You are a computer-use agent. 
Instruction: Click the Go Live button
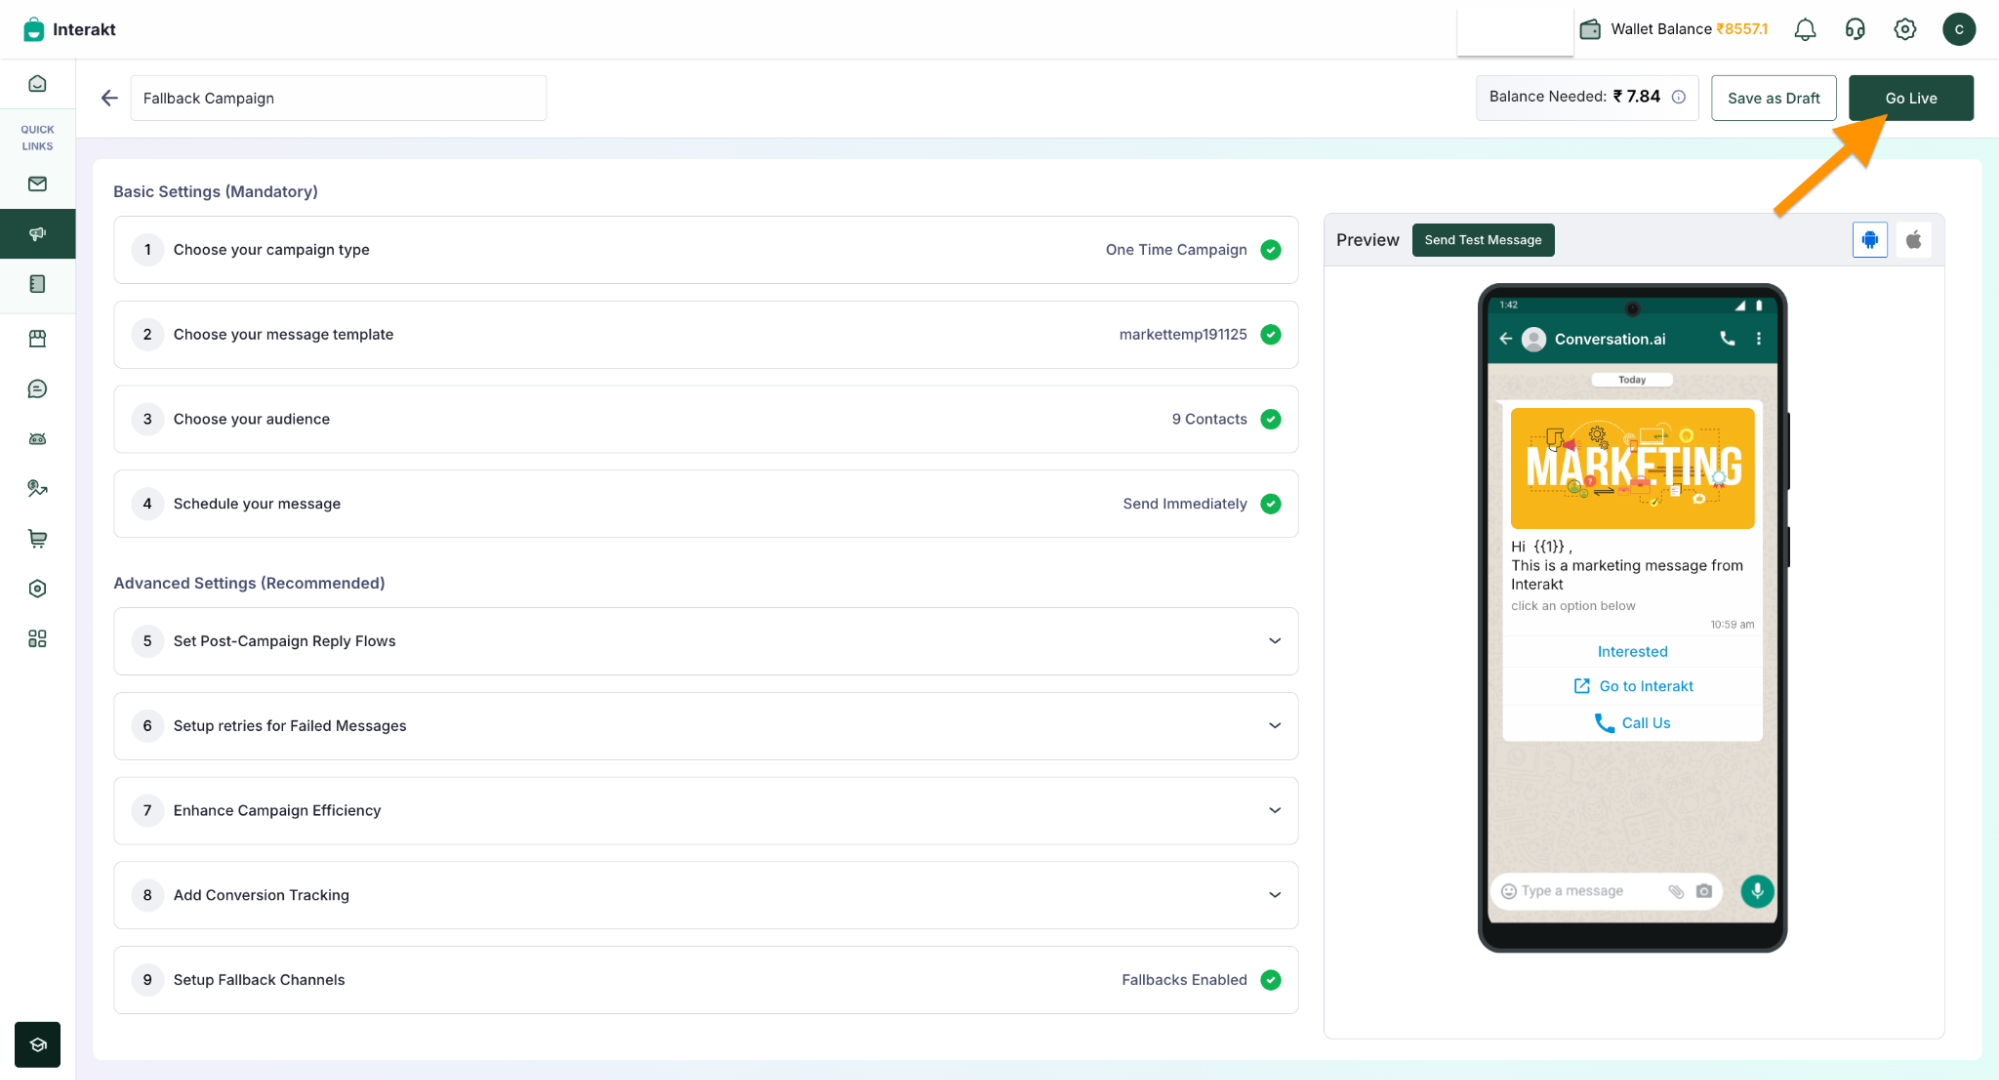coord(1910,98)
